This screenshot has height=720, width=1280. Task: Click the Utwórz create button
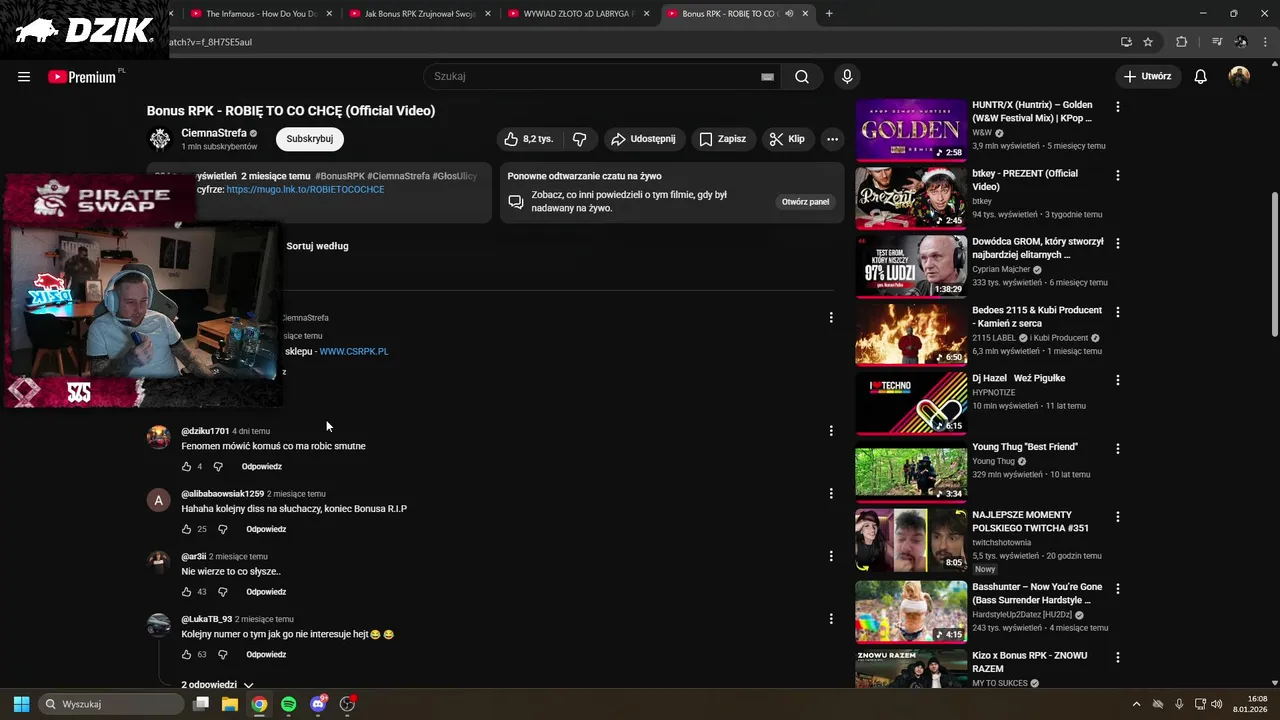(x=1147, y=77)
